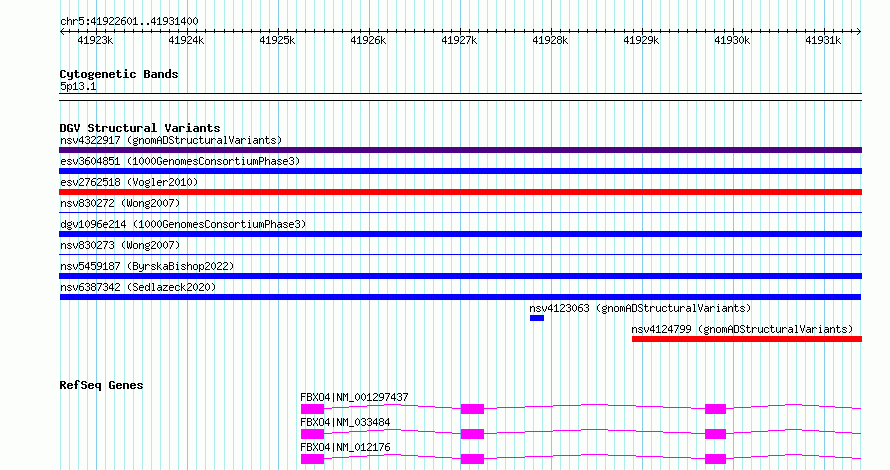Screen dimensions: 890x470
Task: Click the 41930k ruler position
Action: tap(732, 40)
